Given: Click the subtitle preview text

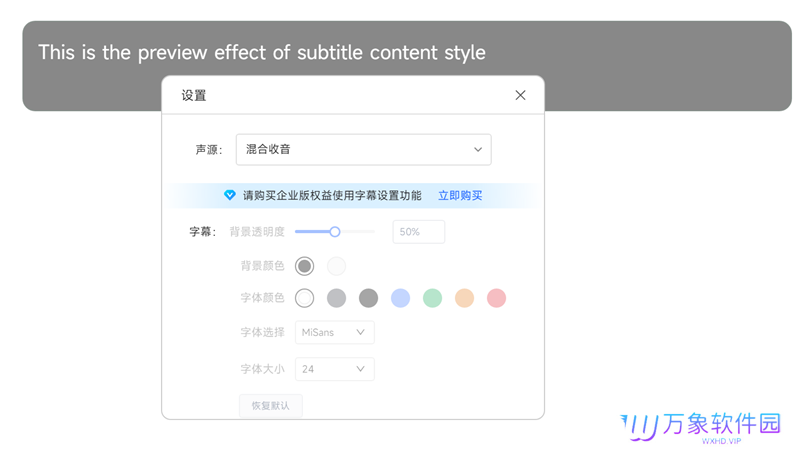Looking at the screenshot, I should [262, 53].
